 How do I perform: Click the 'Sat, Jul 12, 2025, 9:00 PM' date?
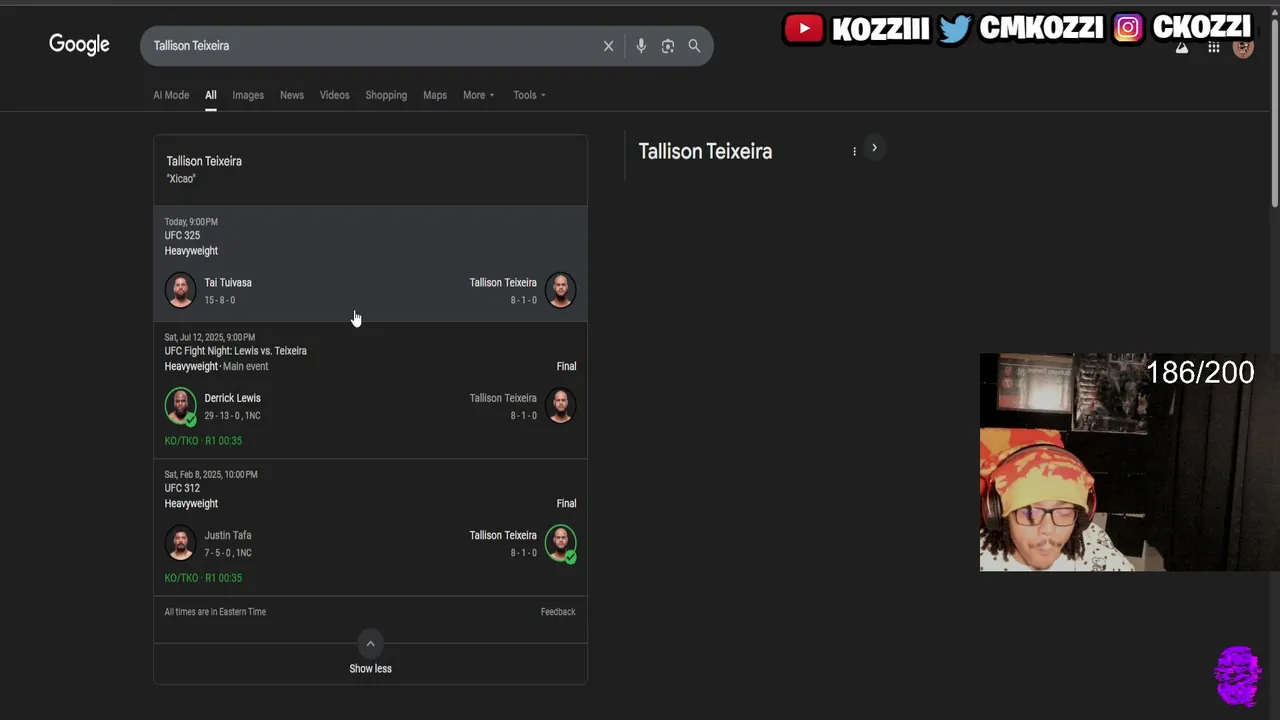210,337
